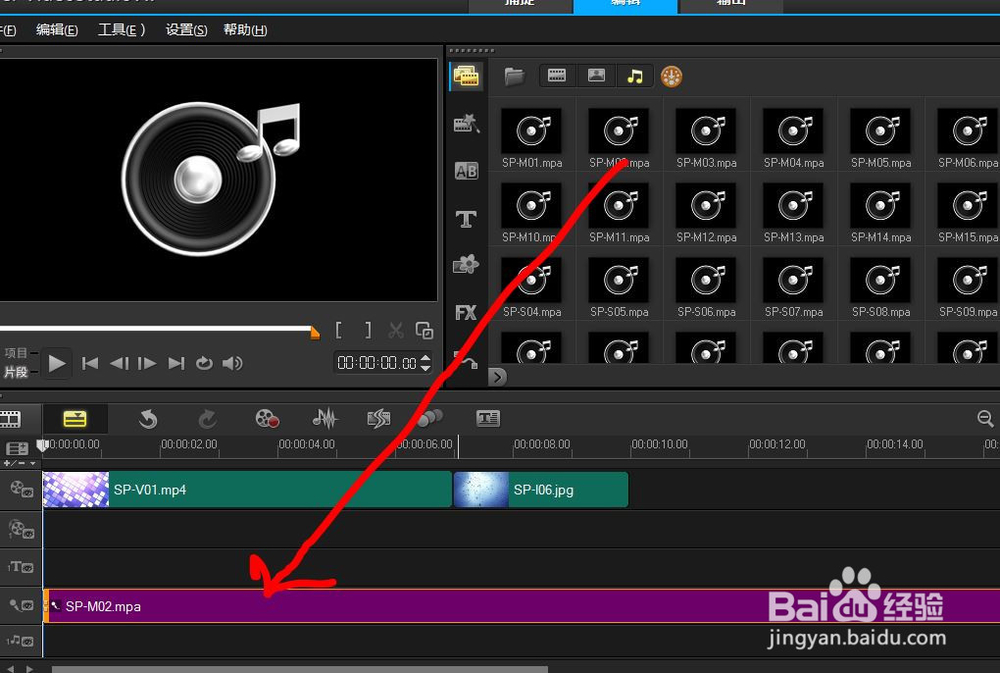
Task: Open the motion tracking tool
Action: click(429, 418)
